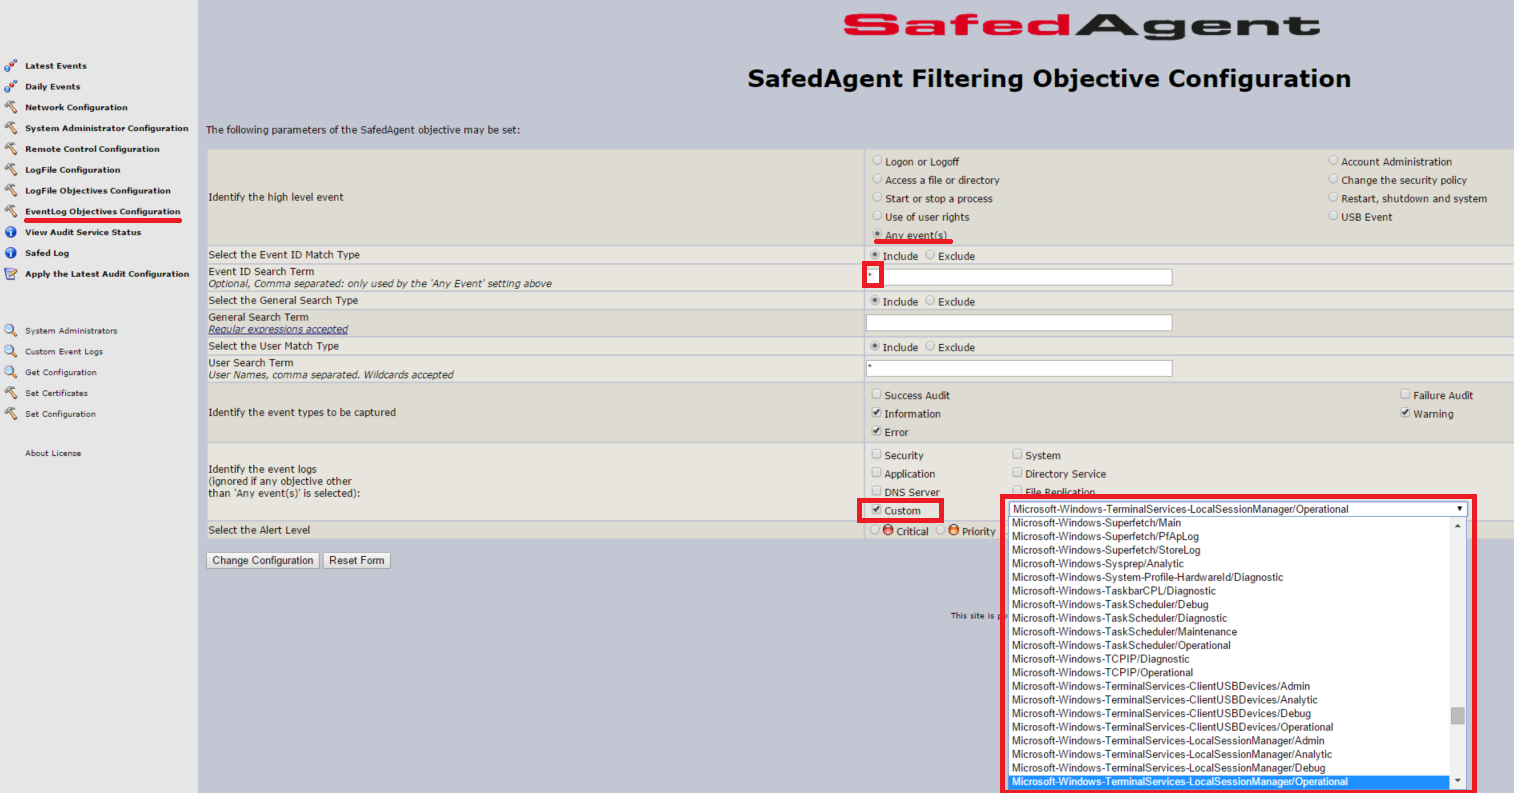Open the Latest Events page link
This screenshot has width=1514, height=793.
[56, 66]
